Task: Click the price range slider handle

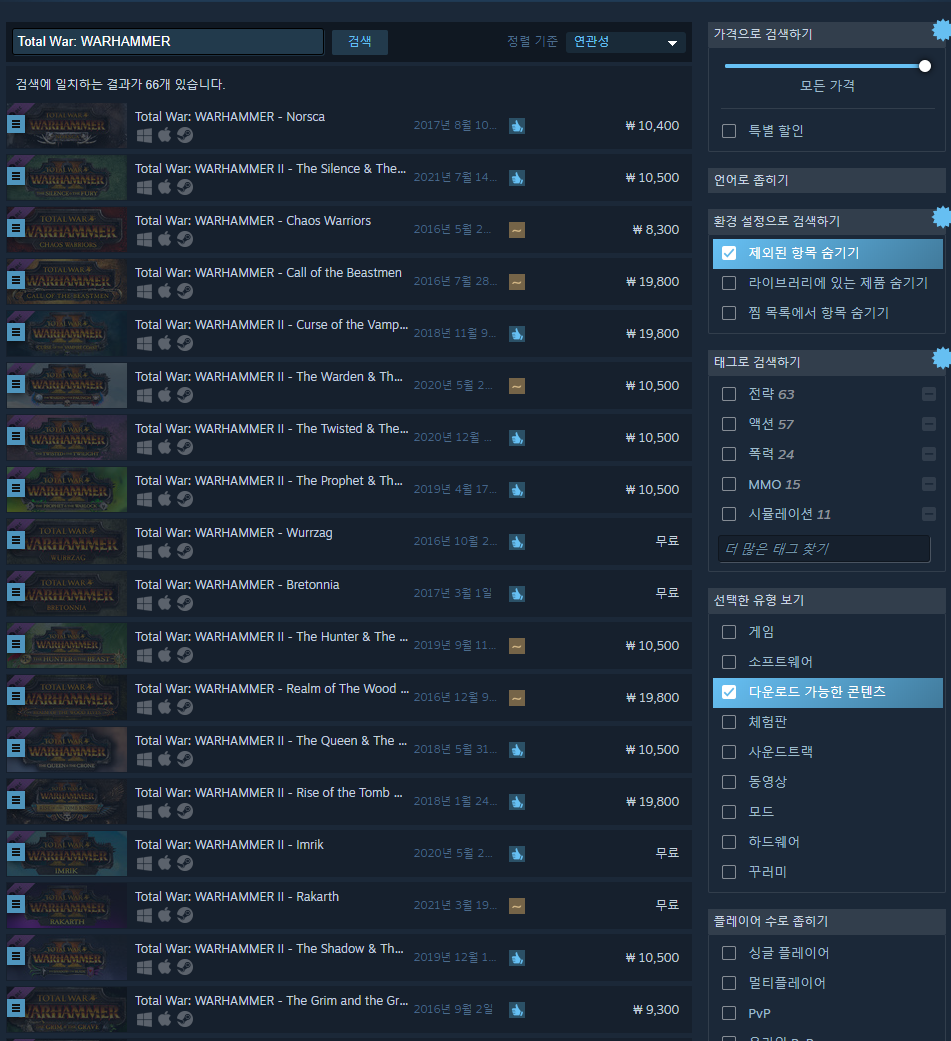Action: tap(924, 66)
